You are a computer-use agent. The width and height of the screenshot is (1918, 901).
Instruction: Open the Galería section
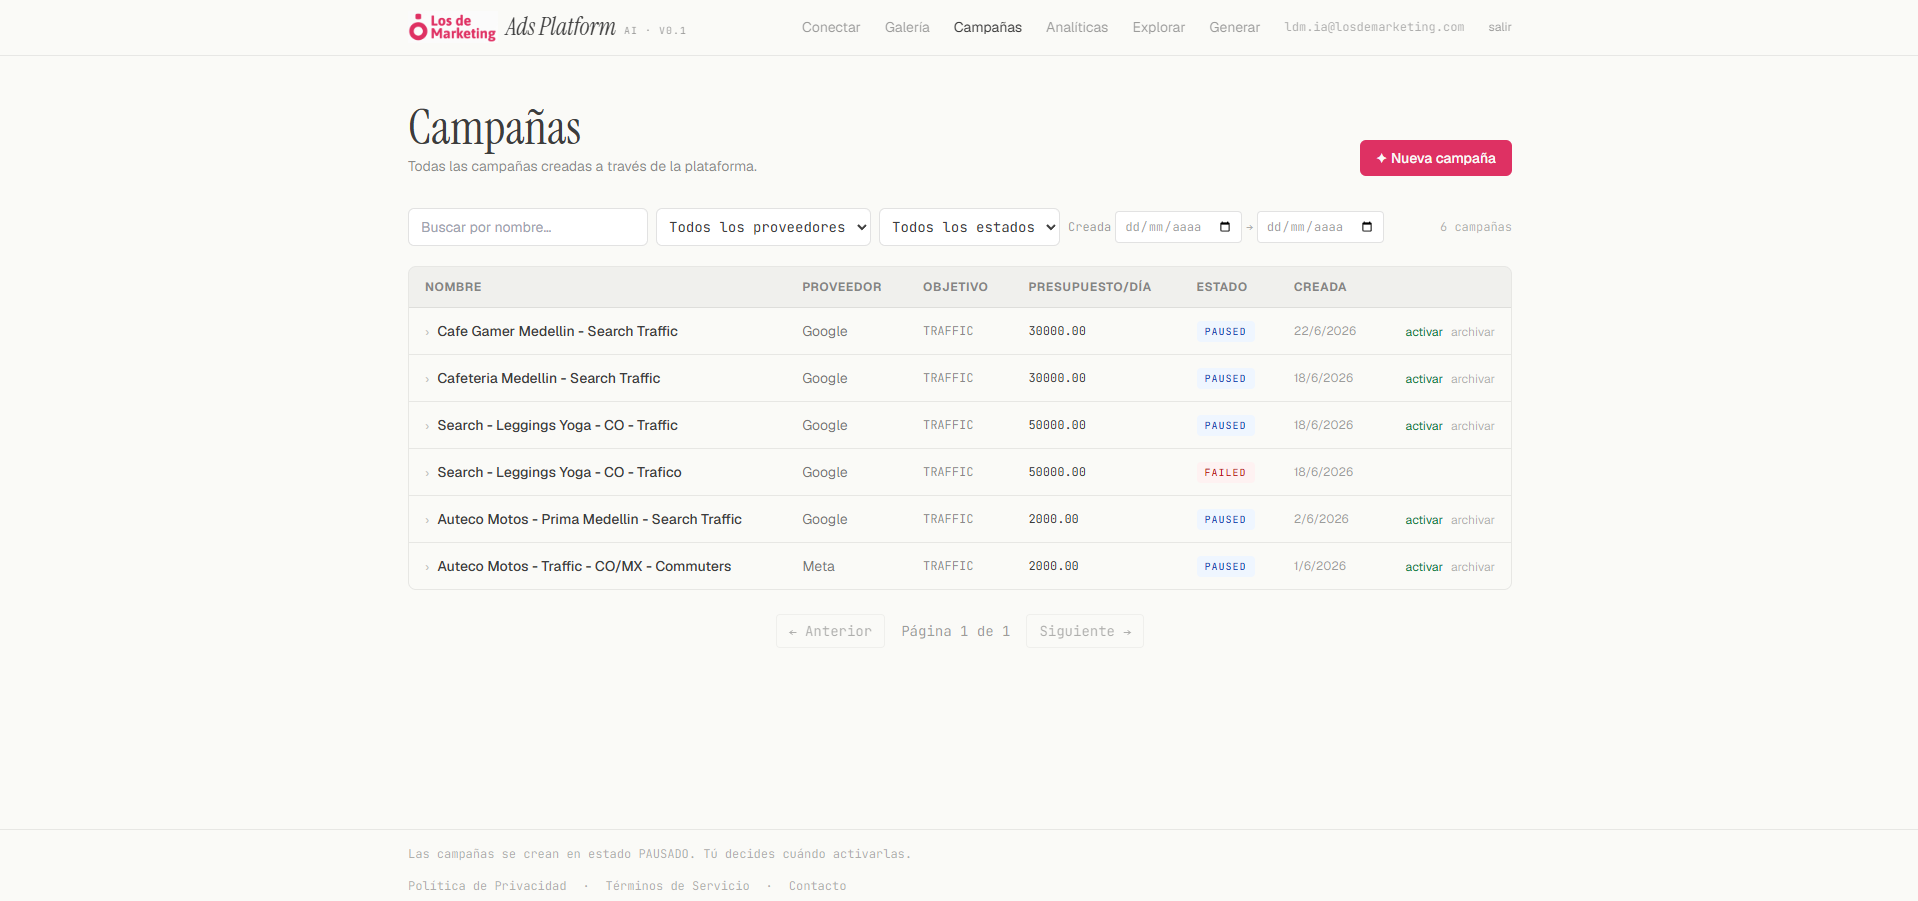[x=907, y=27]
